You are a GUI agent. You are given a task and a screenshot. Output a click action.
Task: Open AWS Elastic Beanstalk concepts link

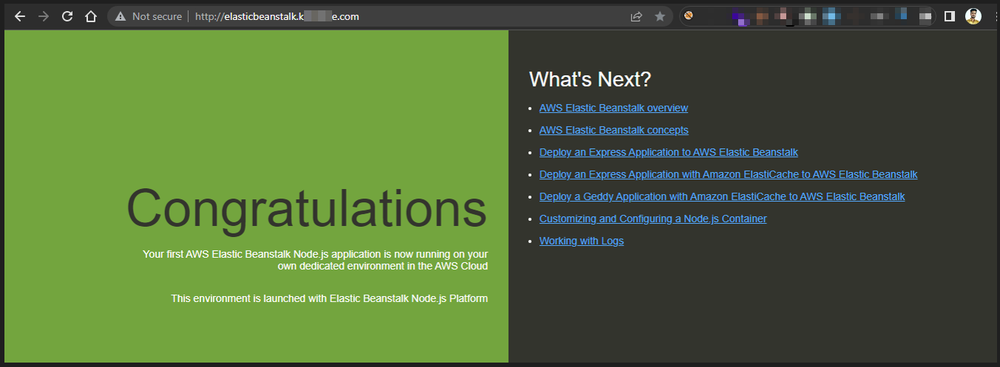point(614,130)
